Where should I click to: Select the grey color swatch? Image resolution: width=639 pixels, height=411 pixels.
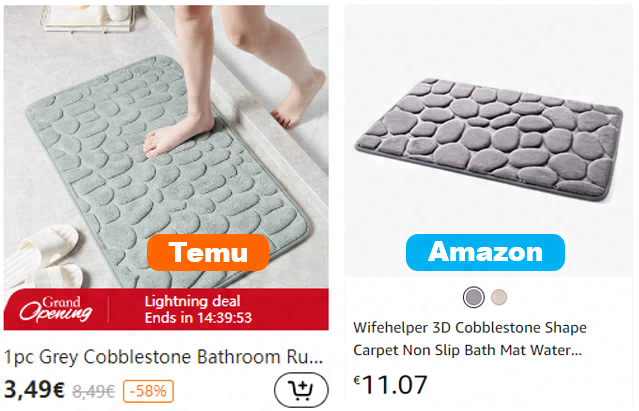(474, 297)
